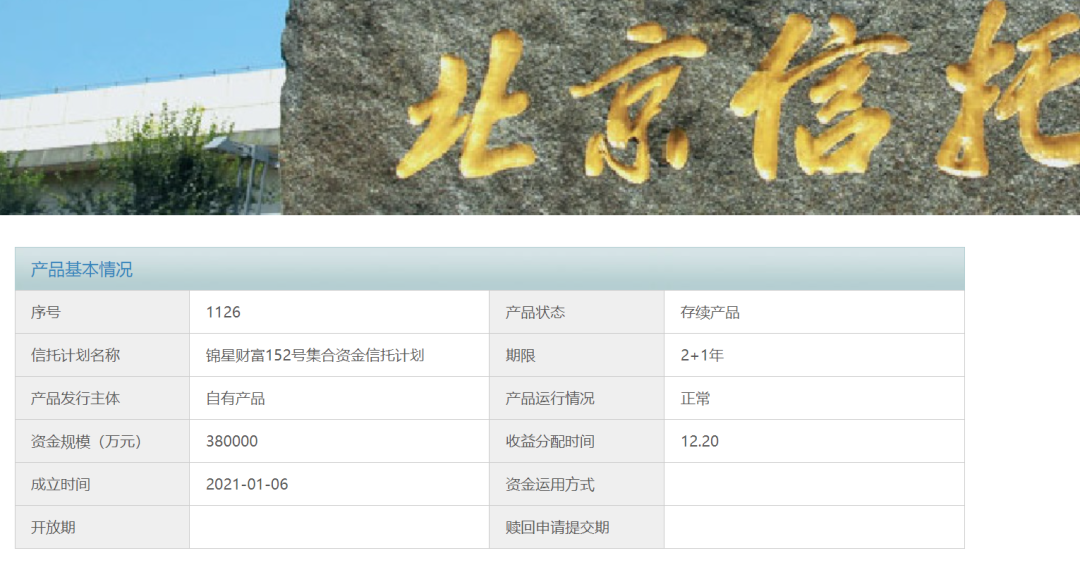Image resolution: width=1080 pixels, height=570 pixels.
Task: Click the 产品状态 label cell
Action: coord(577,313)
